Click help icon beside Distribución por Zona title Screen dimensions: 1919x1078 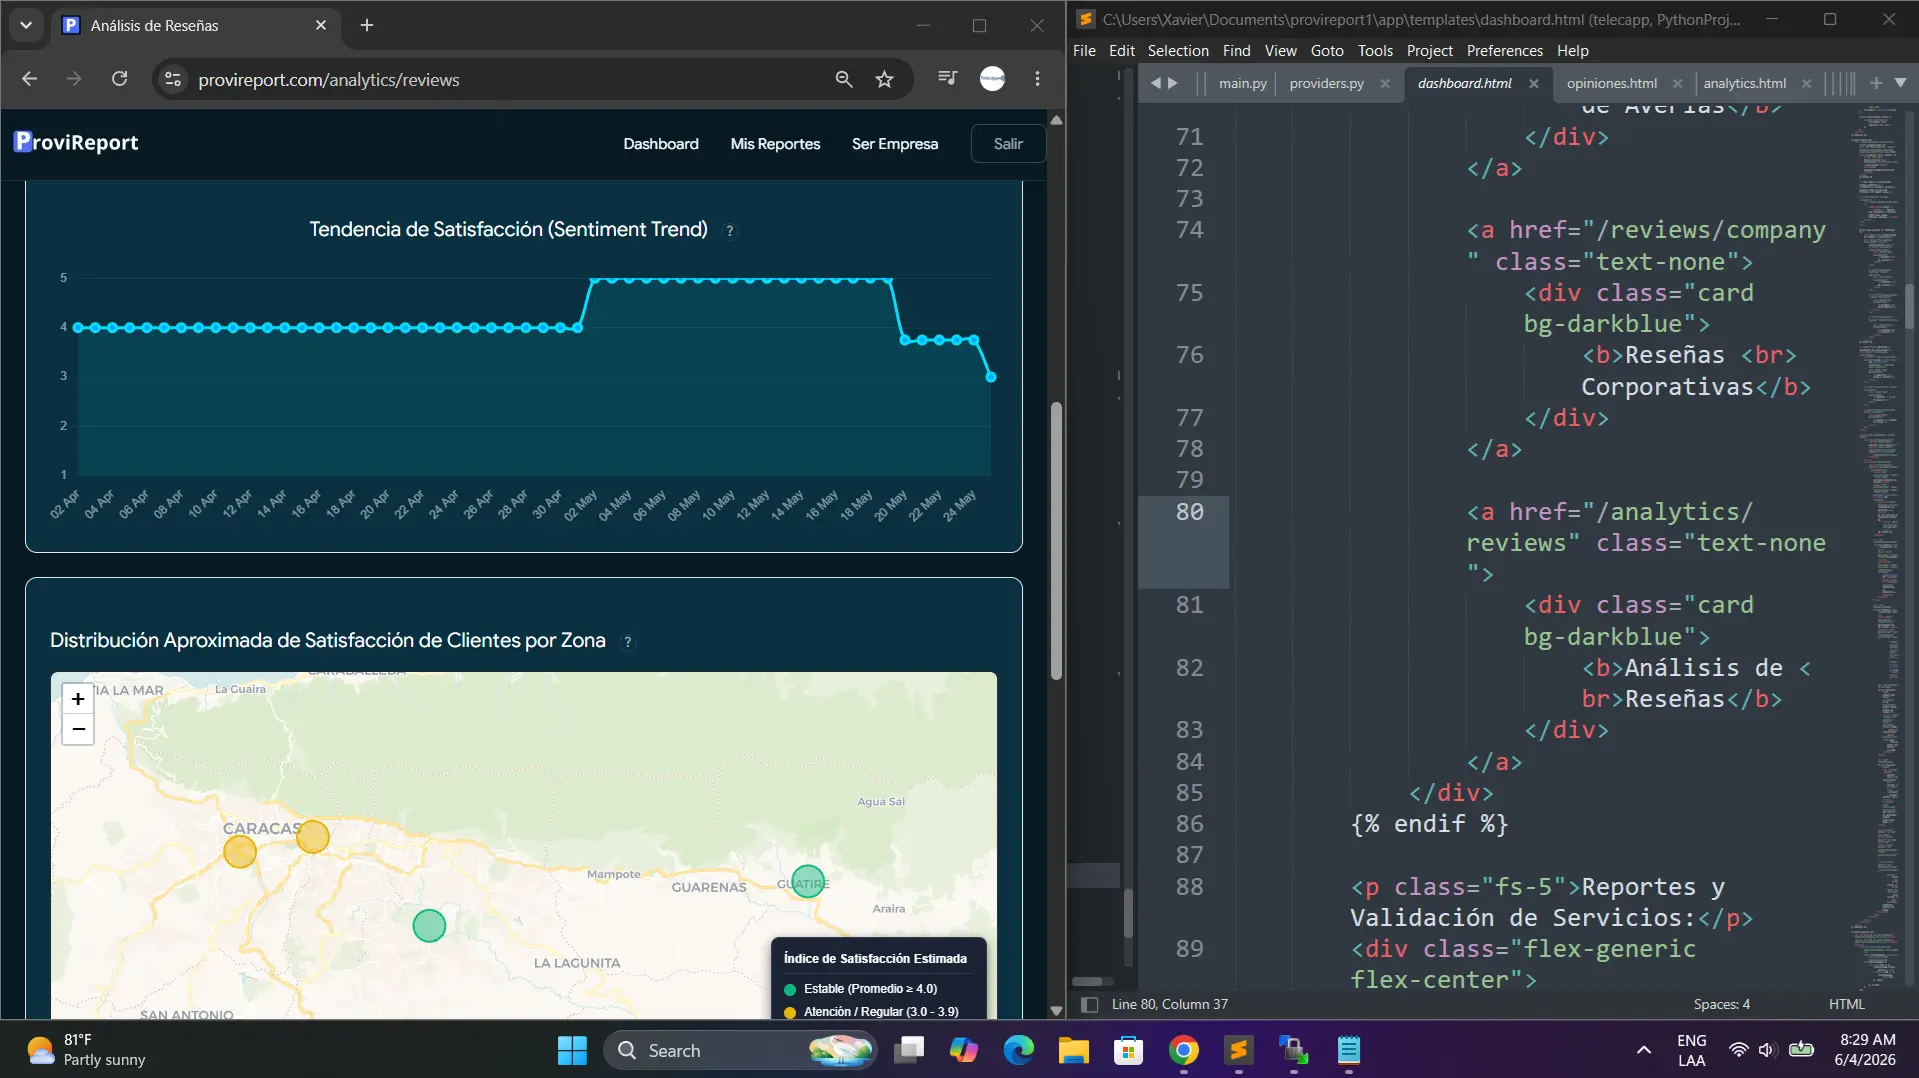pos(628,642)
